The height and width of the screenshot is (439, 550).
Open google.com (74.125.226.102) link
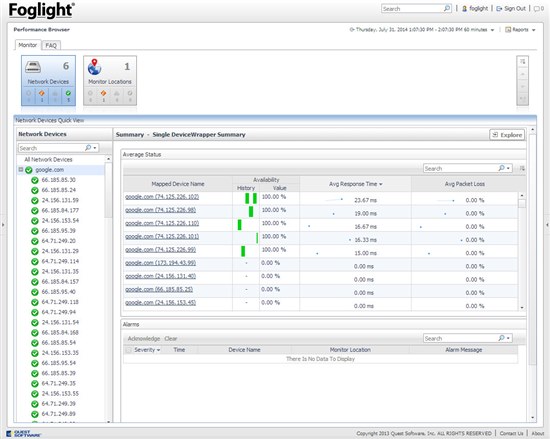point(162,197)
